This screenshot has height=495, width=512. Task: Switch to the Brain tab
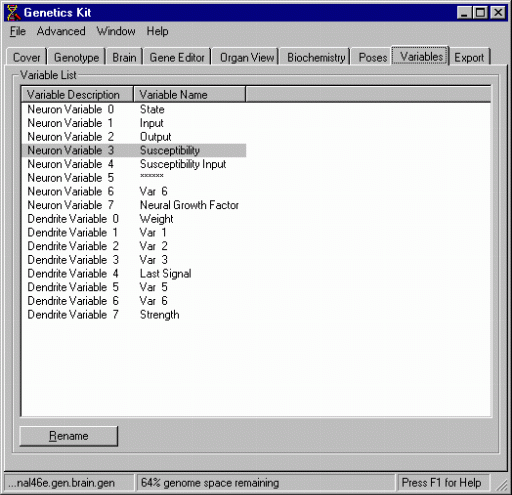(124, 57)
